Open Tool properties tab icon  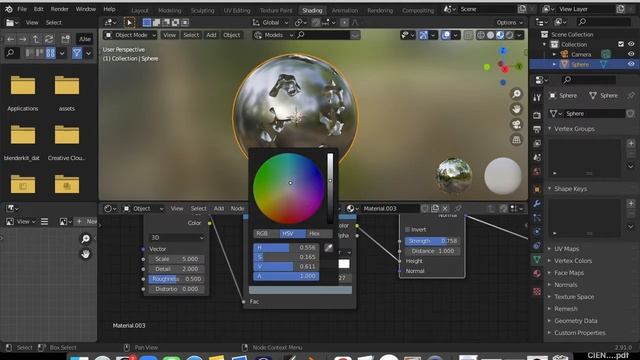pyautogui.click(x=537, y=97)
